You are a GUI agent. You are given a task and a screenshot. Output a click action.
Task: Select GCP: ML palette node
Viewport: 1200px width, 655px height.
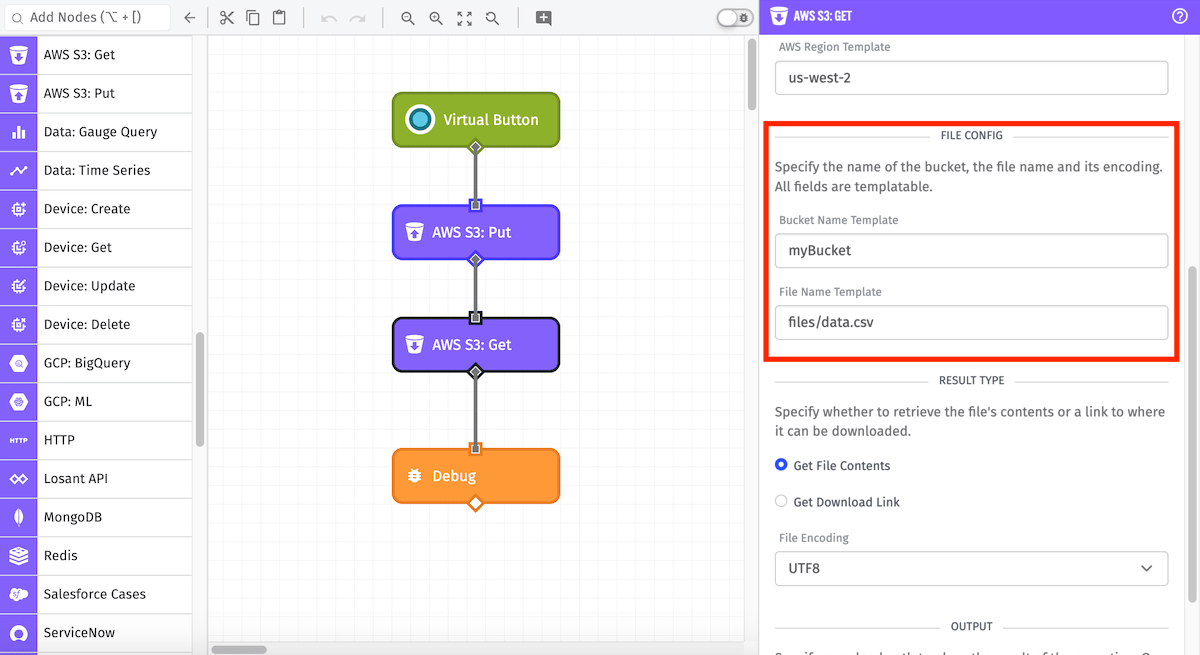96,401
